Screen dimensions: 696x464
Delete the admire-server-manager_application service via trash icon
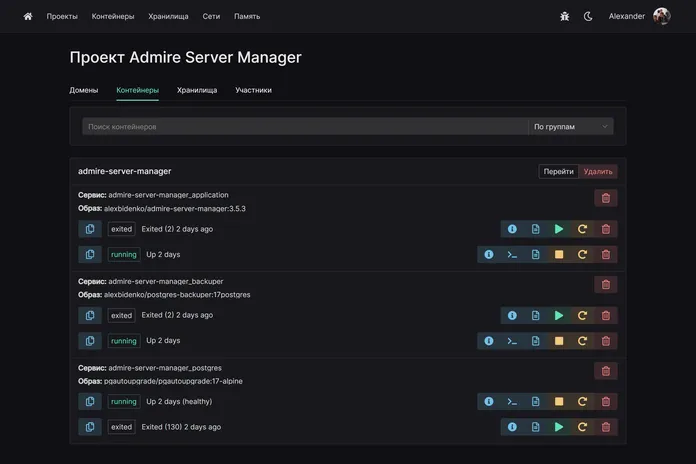coord(605,198)
